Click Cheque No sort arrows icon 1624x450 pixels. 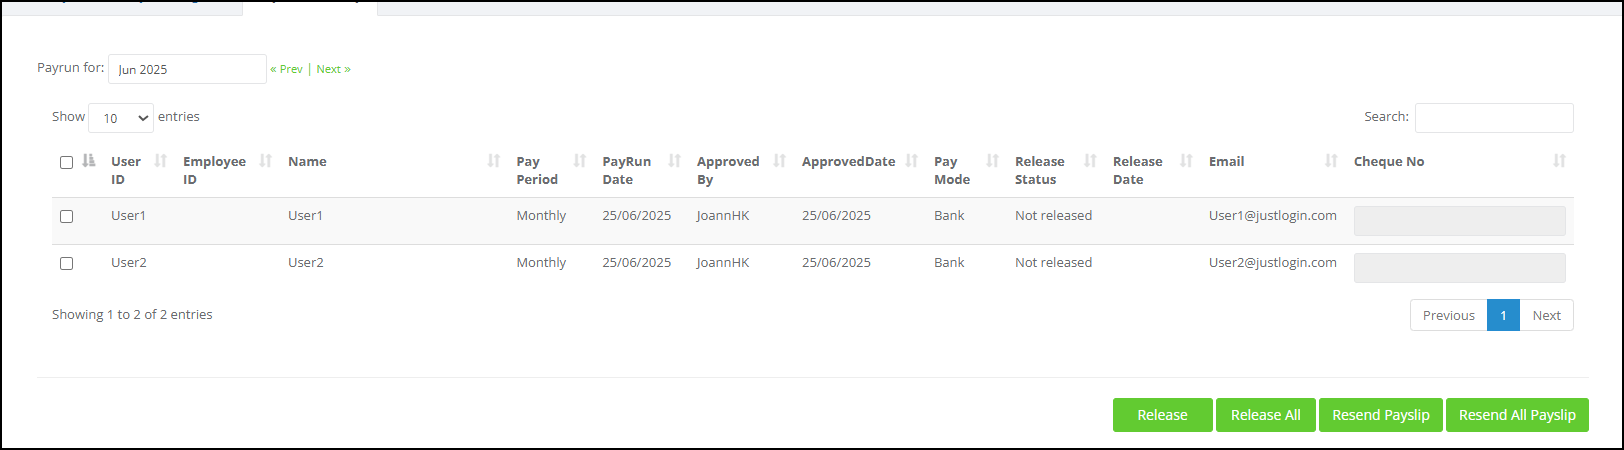click(x=1560, y=161)
